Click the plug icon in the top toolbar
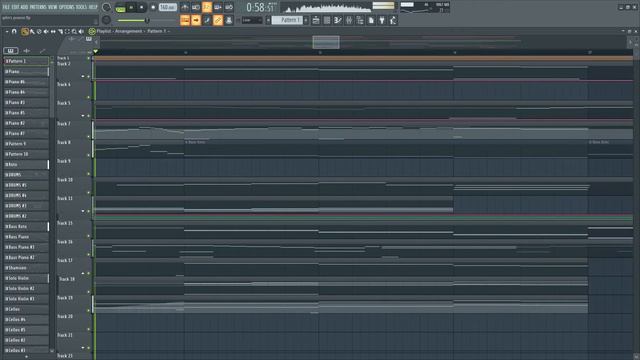Image resolution: width=640 pixels, height=360 pixels. [x=382, y=20]
